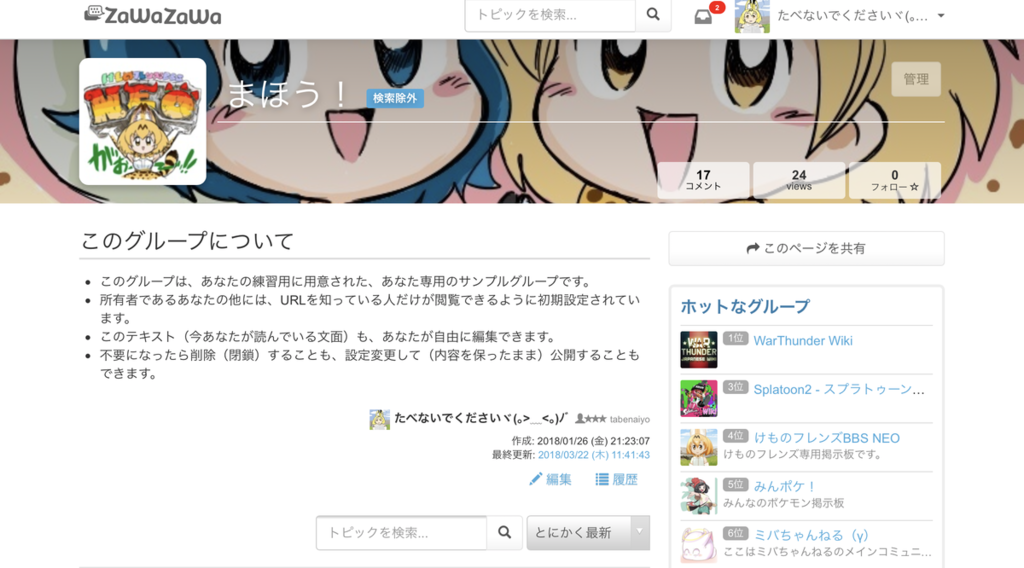Screen dimensions: 1024x568
Task: Open Splatoon2 group link
Action: (x=839, y=389)
